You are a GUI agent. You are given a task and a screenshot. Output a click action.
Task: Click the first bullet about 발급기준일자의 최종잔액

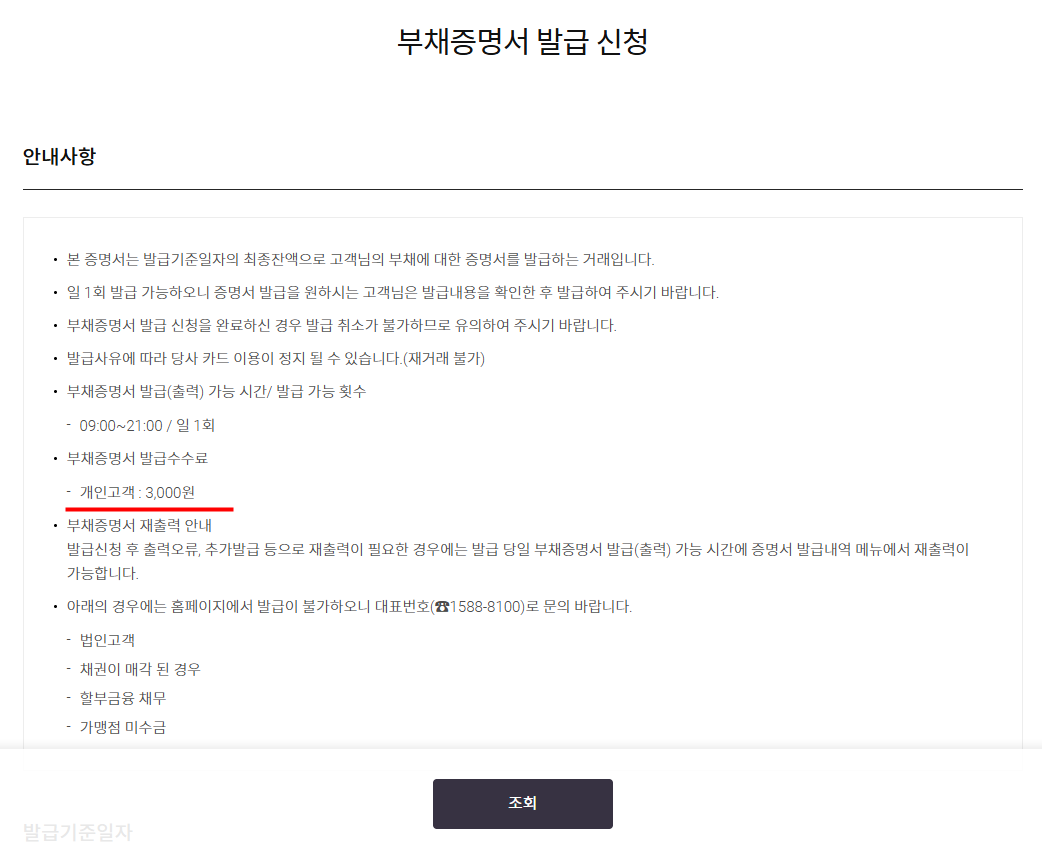(x=360, y=259)
